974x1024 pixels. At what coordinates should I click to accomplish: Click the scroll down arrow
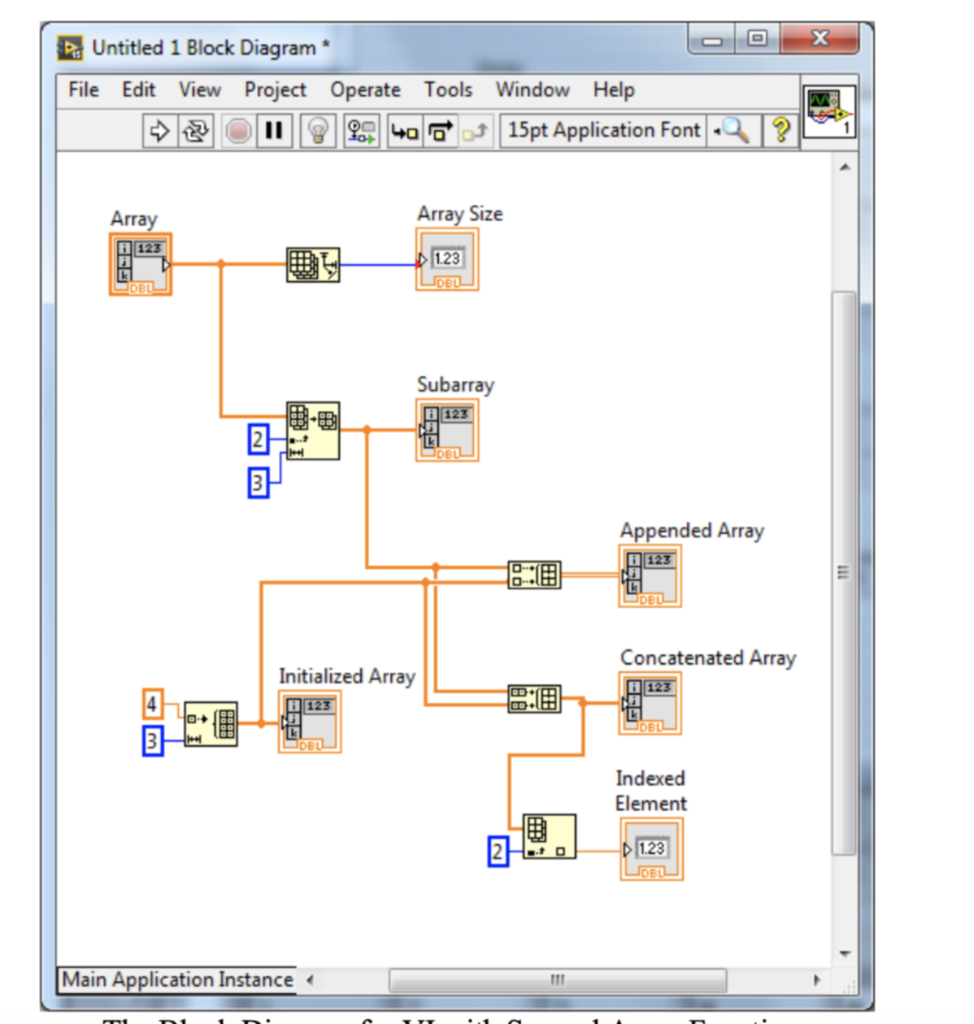845,953
